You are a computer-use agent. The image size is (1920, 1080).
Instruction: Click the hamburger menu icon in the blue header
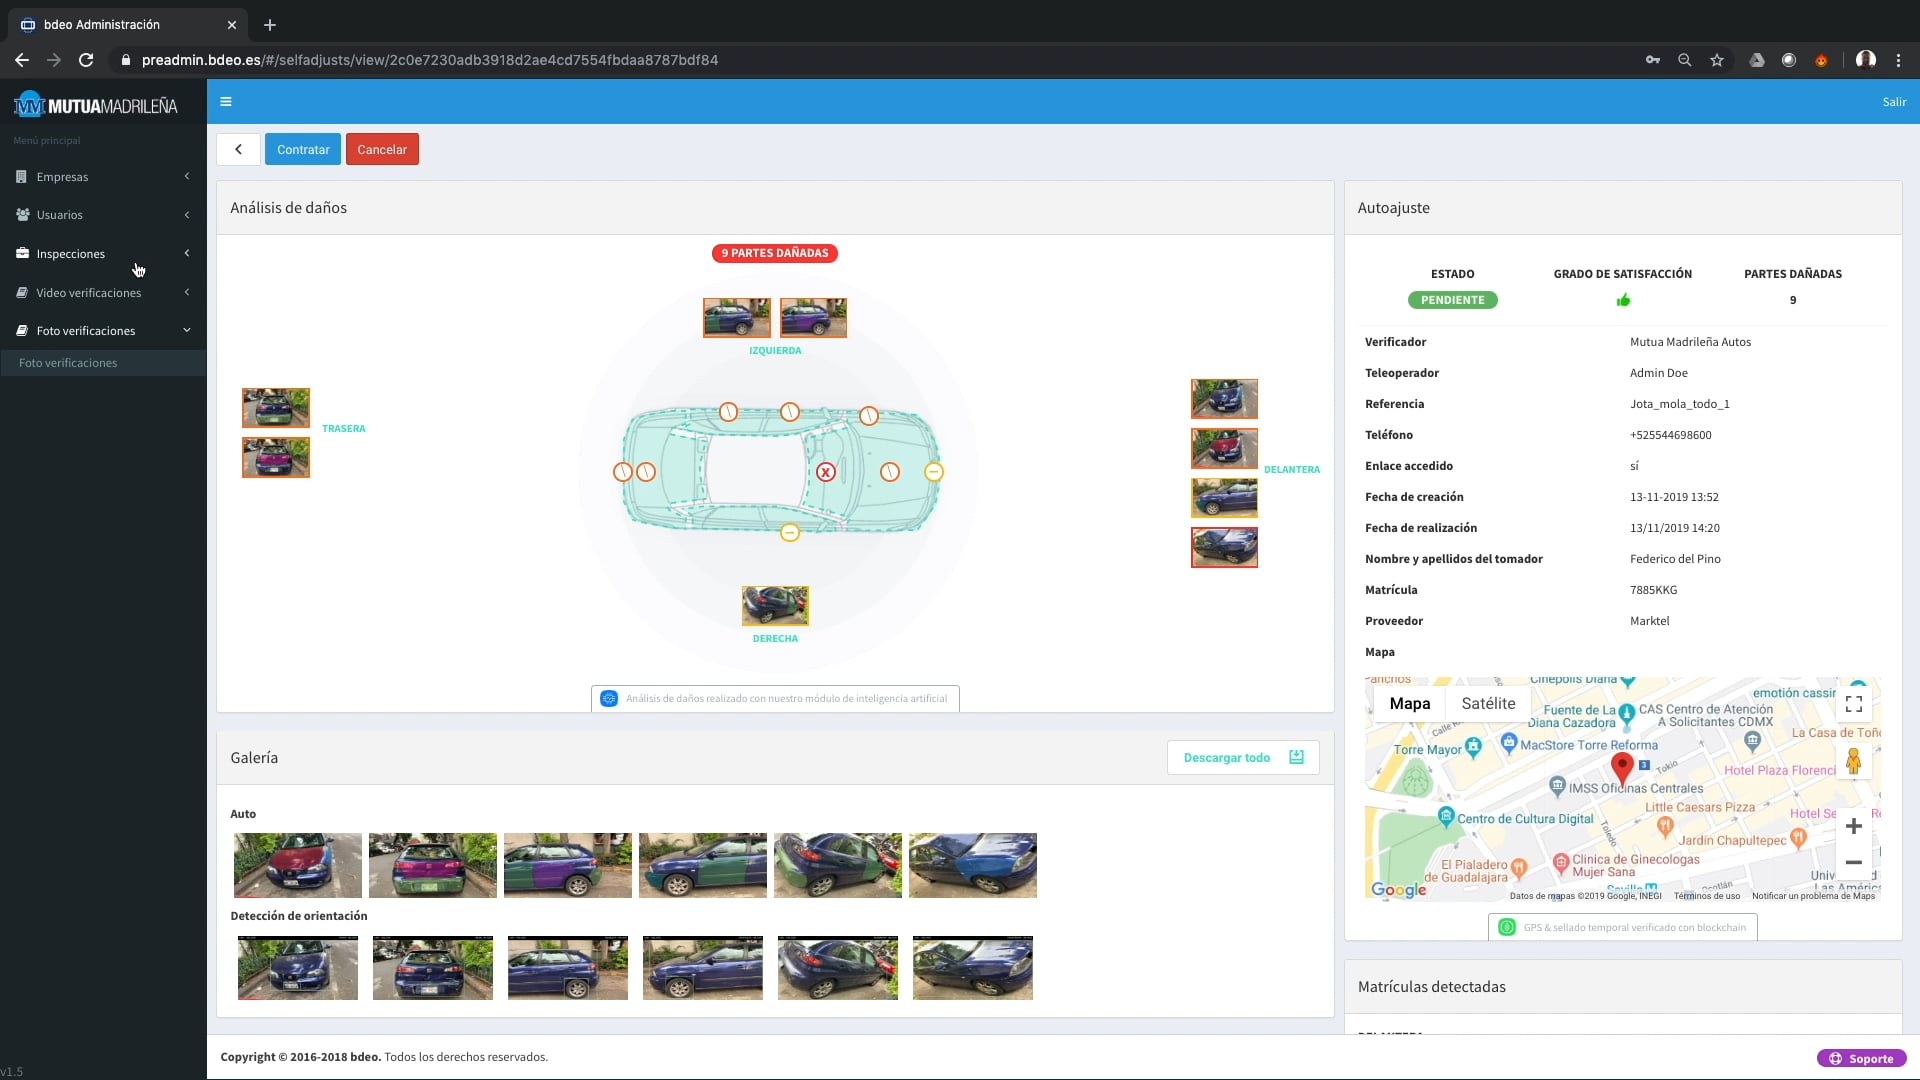tap(226, 102)
